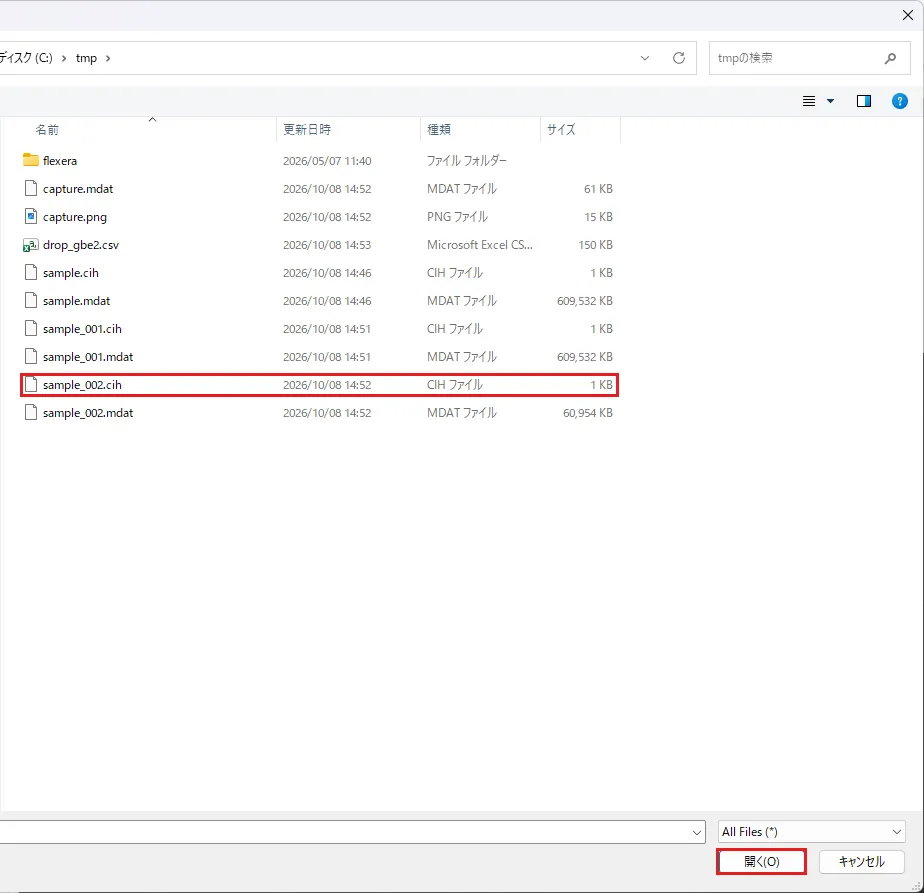Expand the file name combo box arrow
924x893 pixels.
point(697,832)
